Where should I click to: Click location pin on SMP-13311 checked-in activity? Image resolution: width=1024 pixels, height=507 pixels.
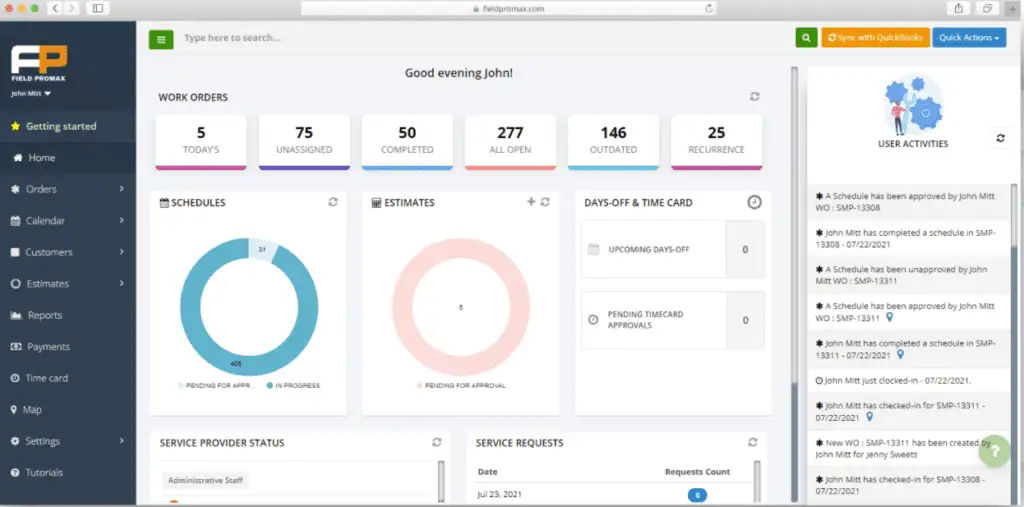(869, 416)
